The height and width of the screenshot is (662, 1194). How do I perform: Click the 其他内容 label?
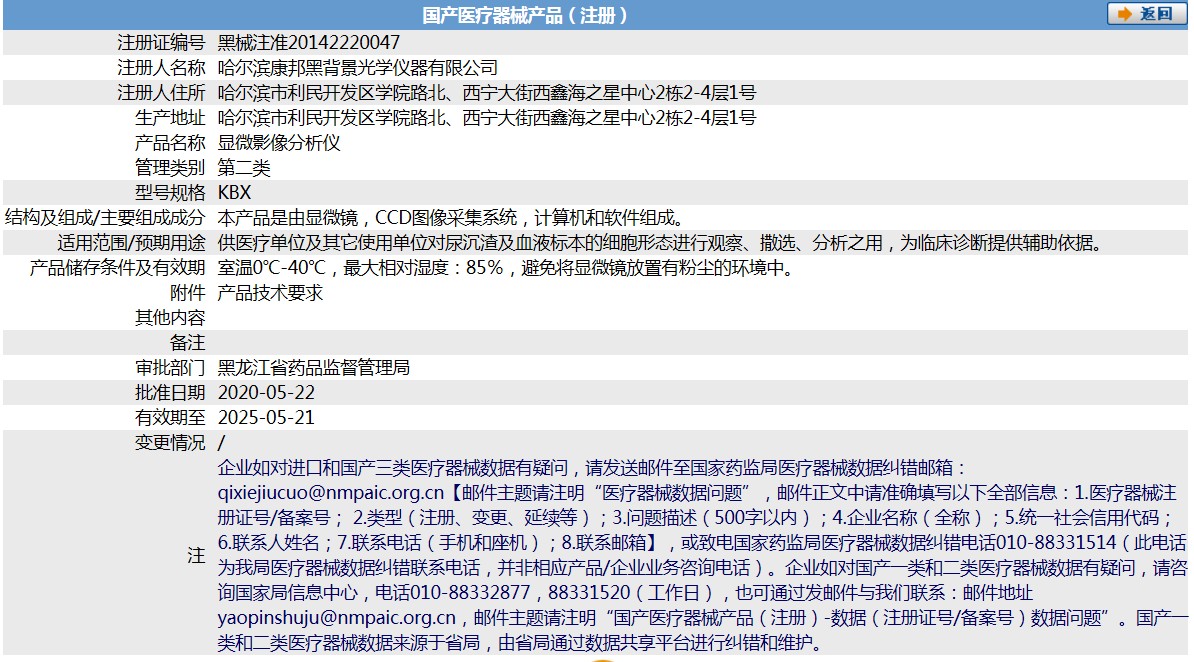click(170, 318)
